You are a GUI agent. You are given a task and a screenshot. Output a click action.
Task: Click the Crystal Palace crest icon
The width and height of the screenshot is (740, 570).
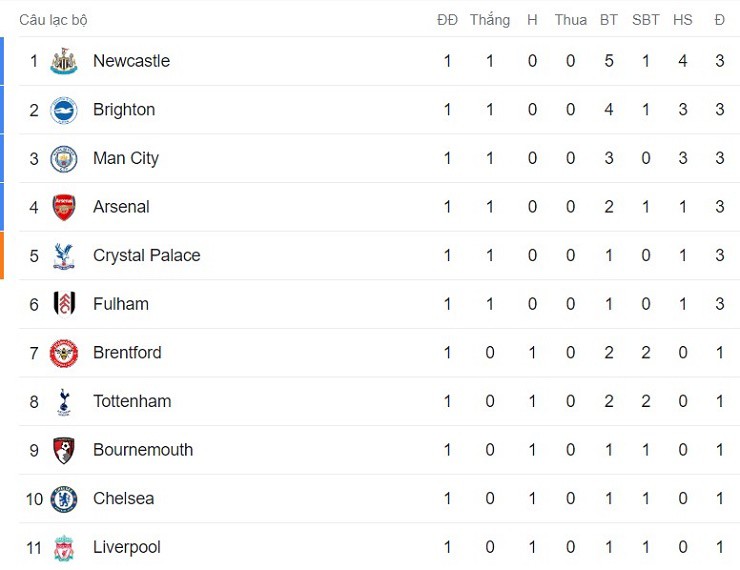[64, 256]
